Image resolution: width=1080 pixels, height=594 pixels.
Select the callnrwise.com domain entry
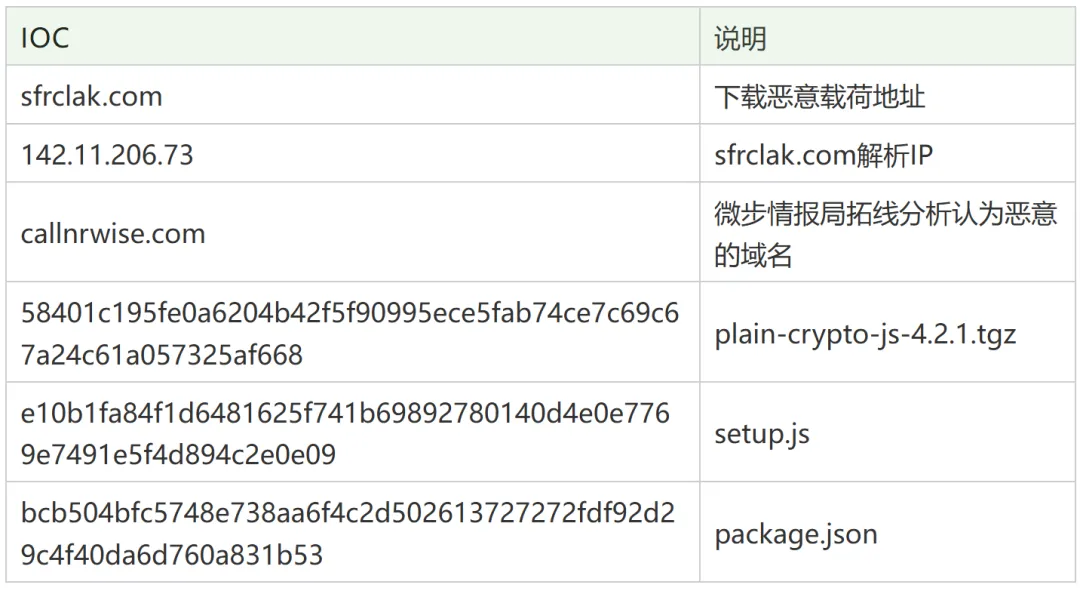tap(113, 234)
